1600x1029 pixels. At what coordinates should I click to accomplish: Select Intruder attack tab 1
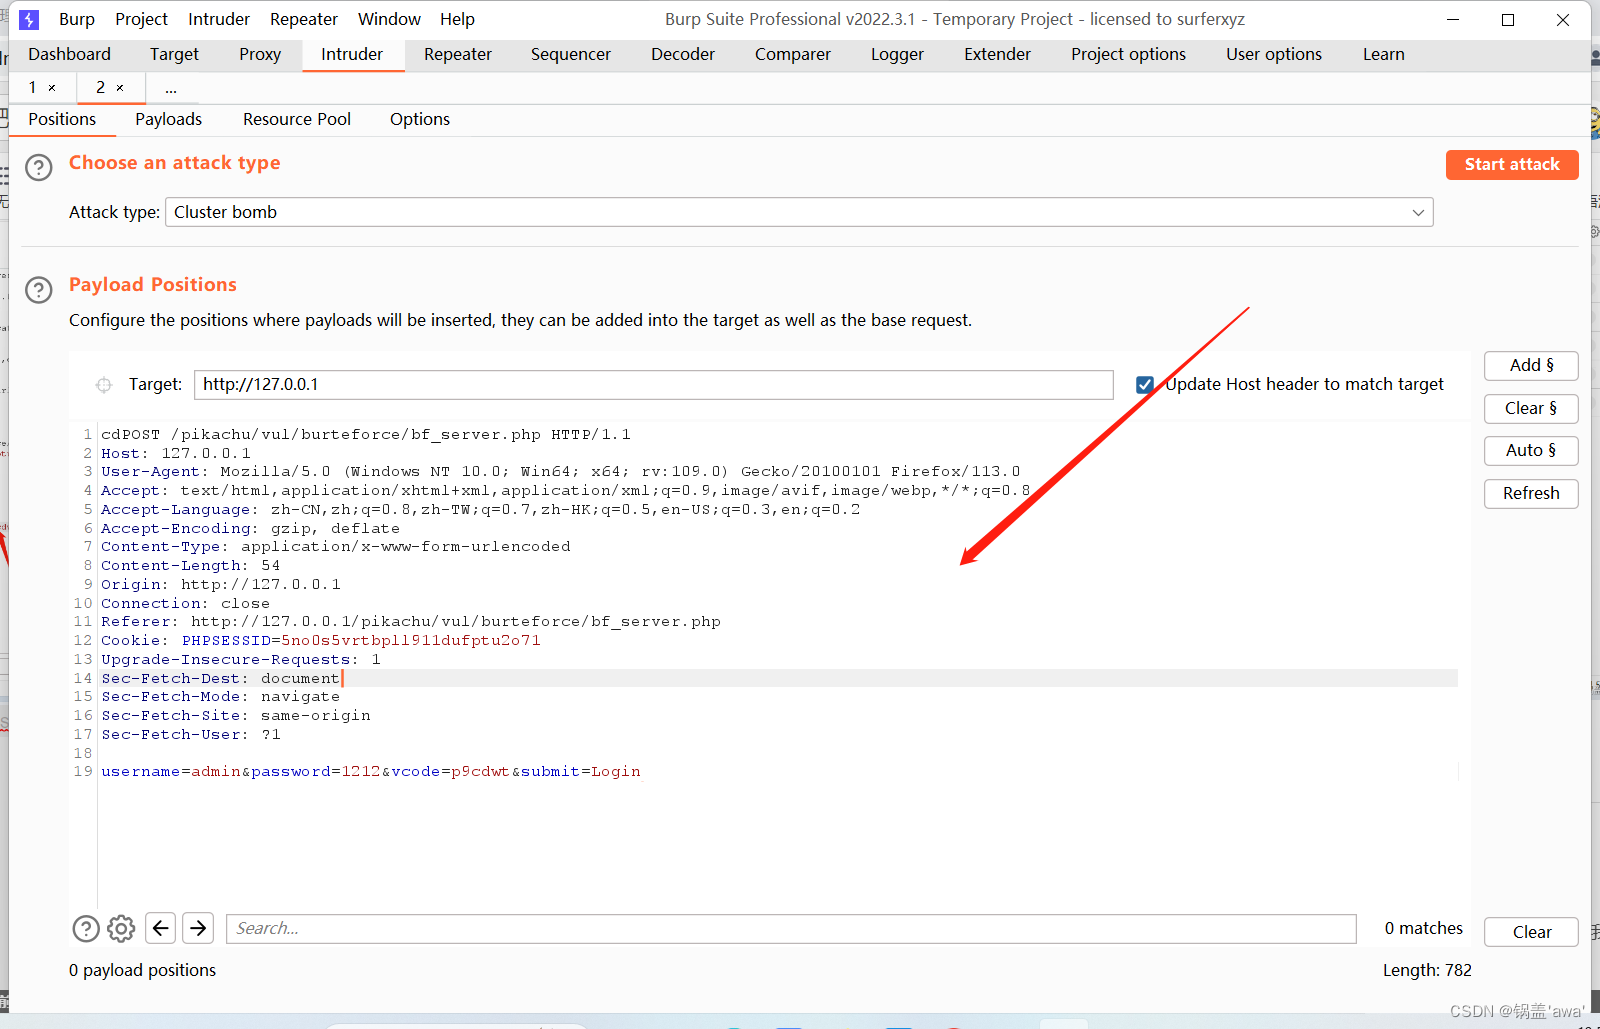coord(33,88)
